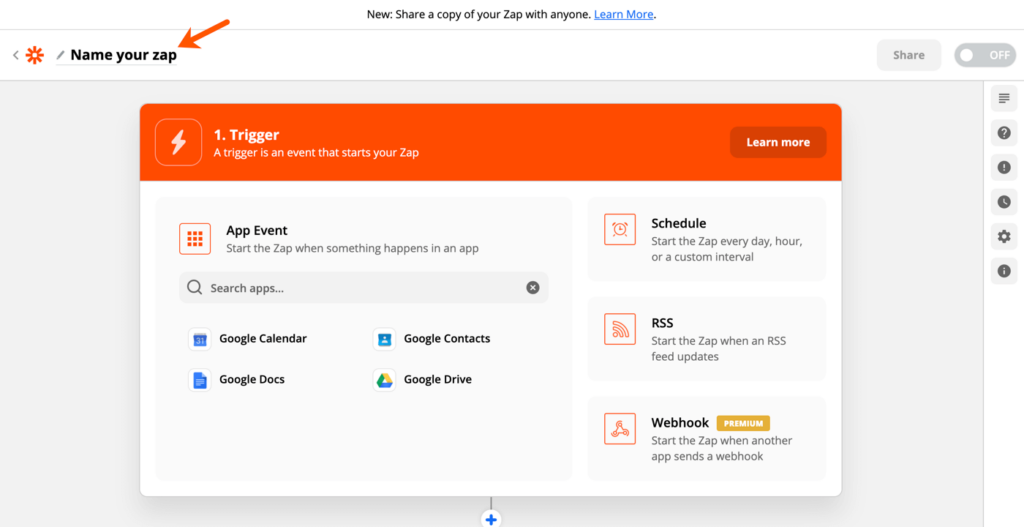This screenshot has width=1024, height=527.
Task: Toggle the zap ON/OFF switch
Action: 985,55
